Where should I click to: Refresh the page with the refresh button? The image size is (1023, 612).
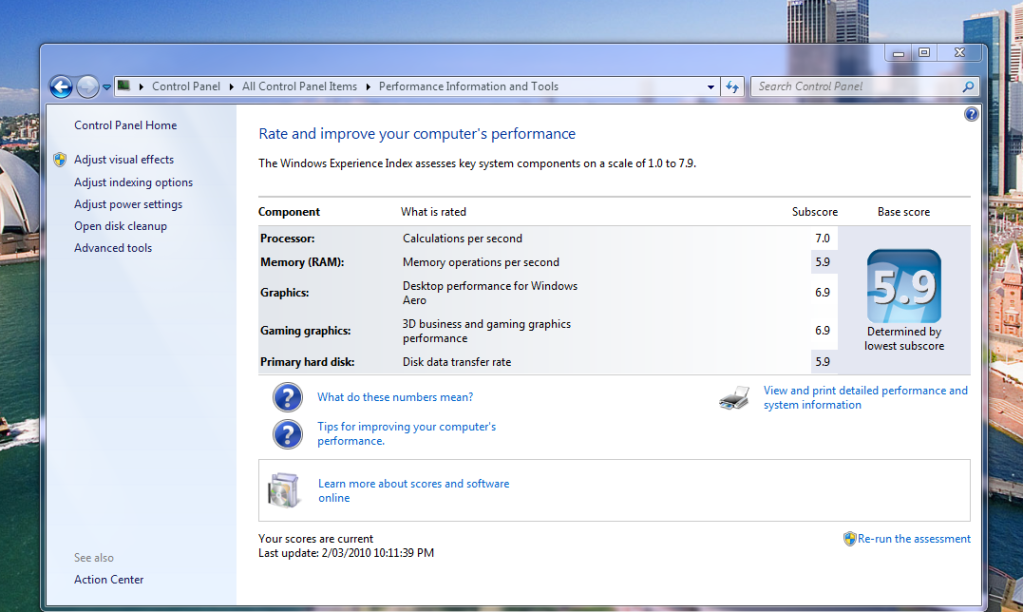tap(732, 87)
